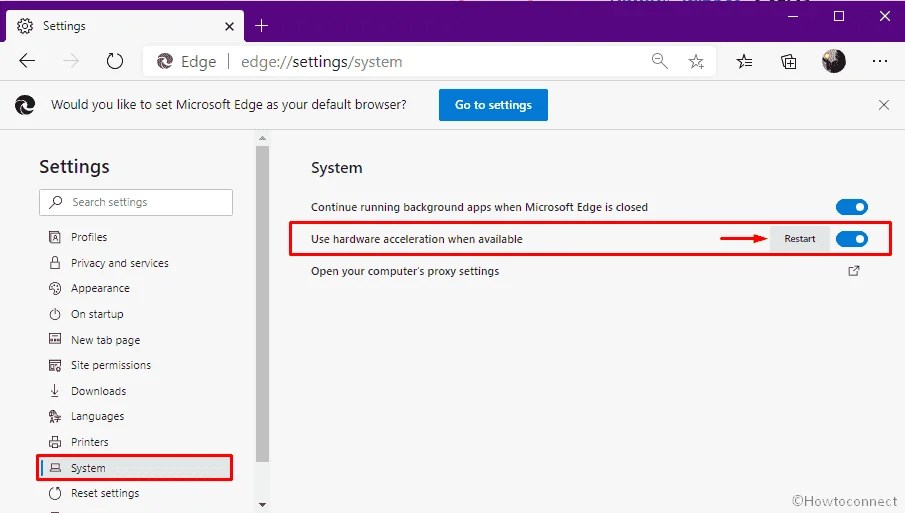Click the Edge logo in the address bar

click(x=165, y=61)
